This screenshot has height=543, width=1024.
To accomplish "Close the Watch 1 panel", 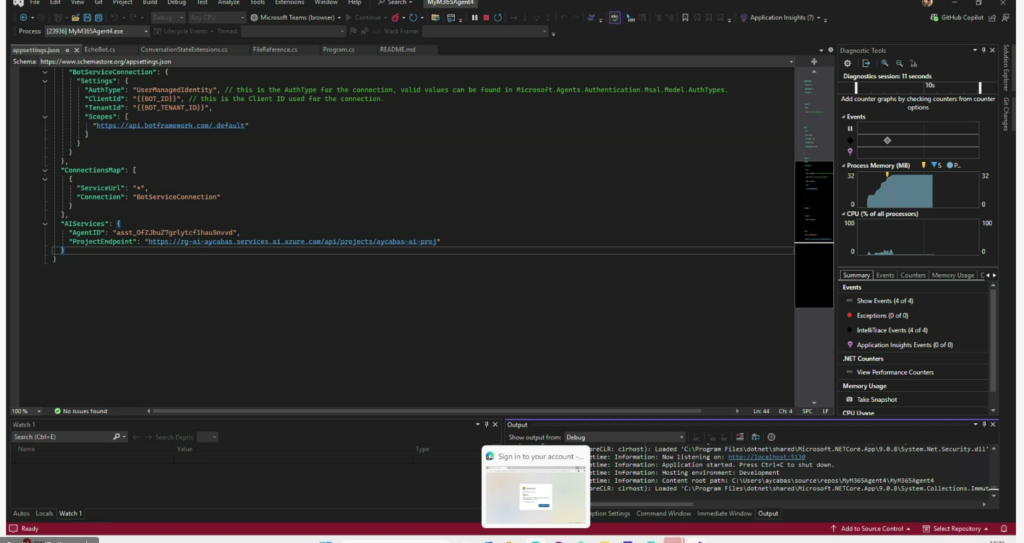I will pyautogui.click(x=495, y=425).
